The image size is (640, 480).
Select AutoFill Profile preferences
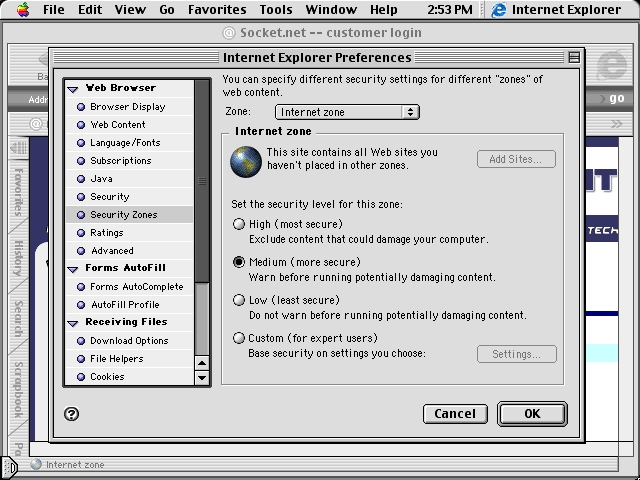(129, 305)
